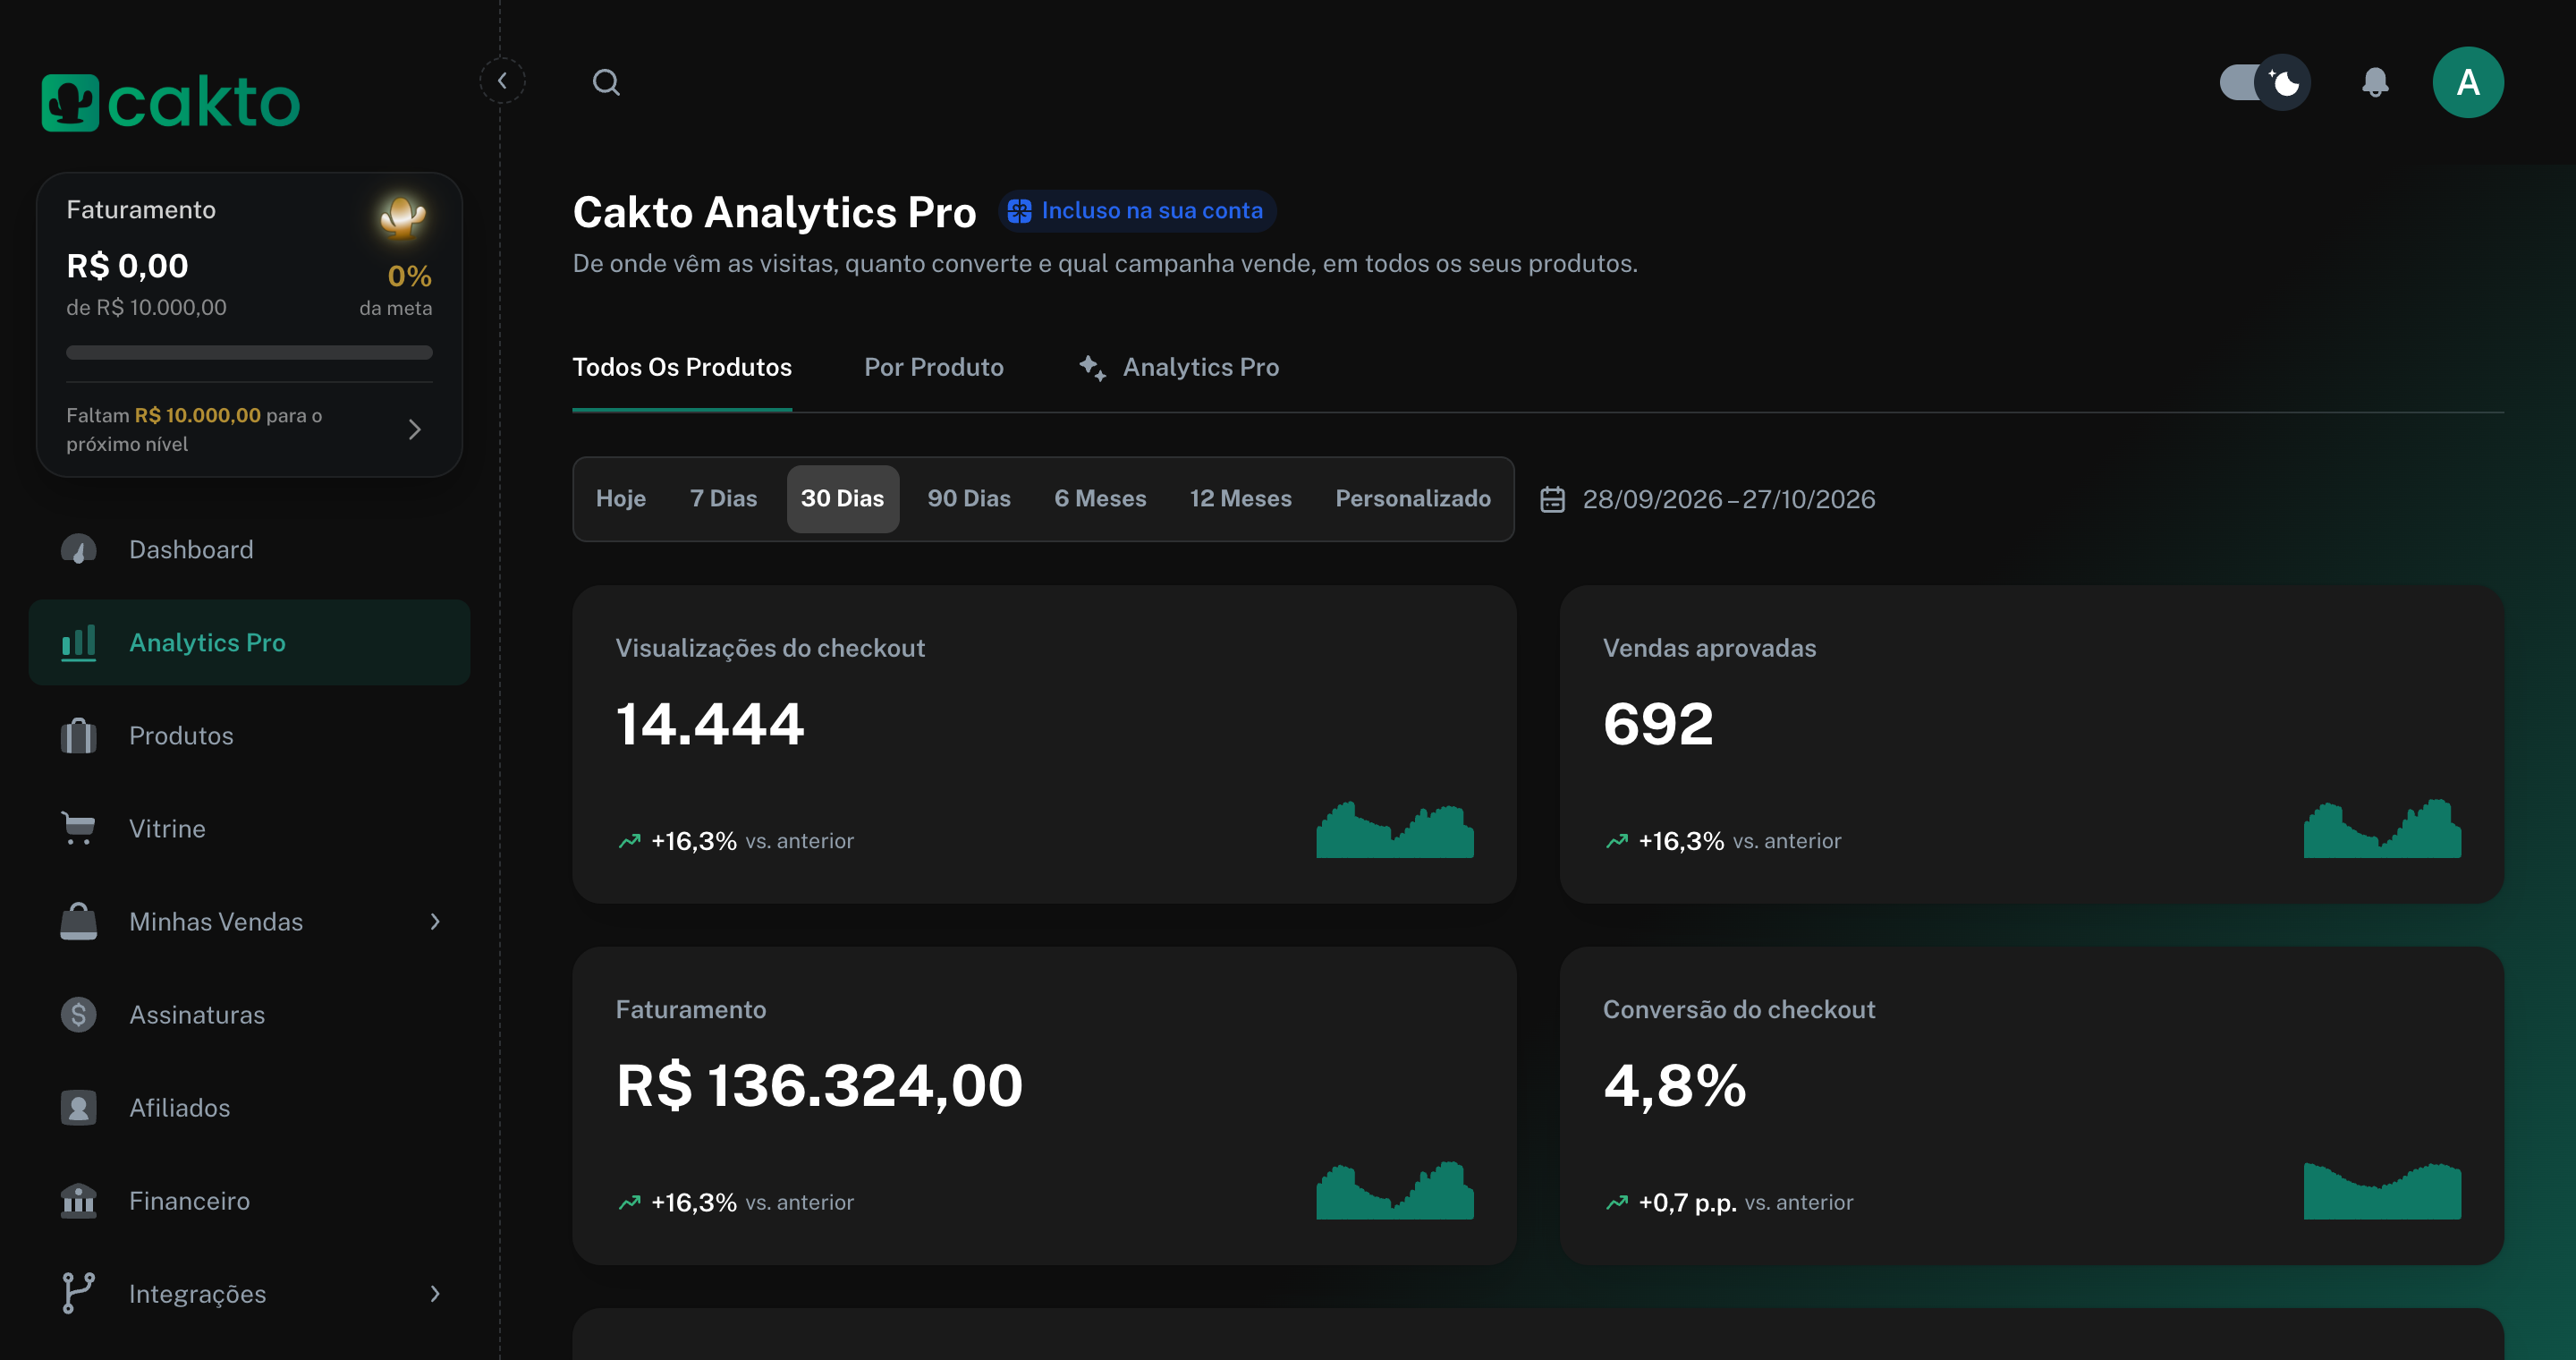Open Afiliados in the sidebar
The image size is (2576, 1360).
click(249, 1108)
